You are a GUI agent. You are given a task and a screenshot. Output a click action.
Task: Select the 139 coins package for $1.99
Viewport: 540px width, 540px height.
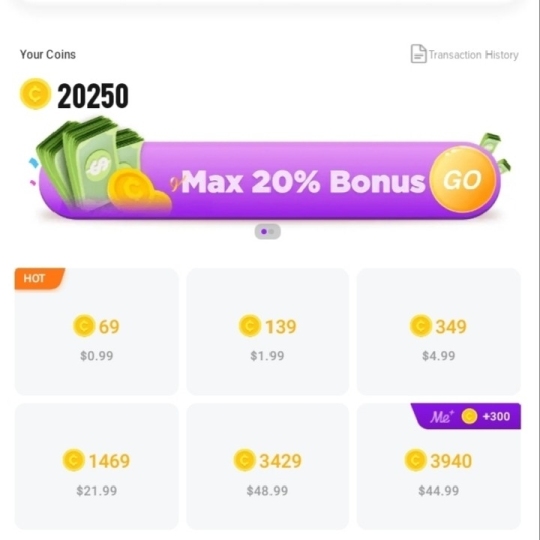(268, 332)
